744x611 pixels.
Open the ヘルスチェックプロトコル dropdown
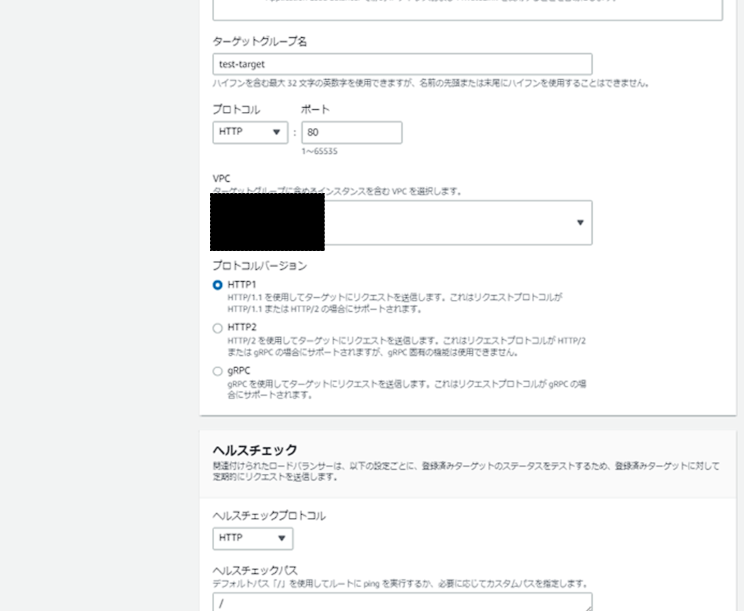[x=253, y=538]
